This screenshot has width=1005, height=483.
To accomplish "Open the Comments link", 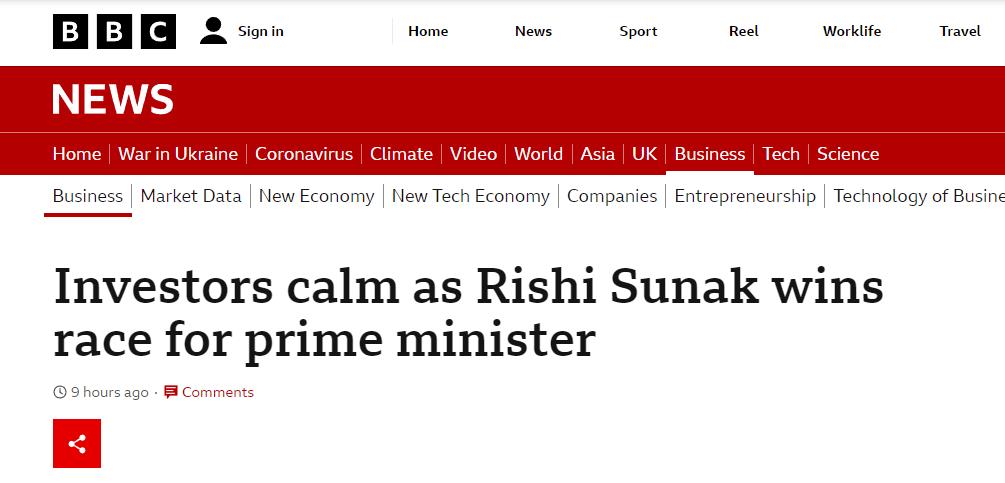I will click(x=218, y=392).
